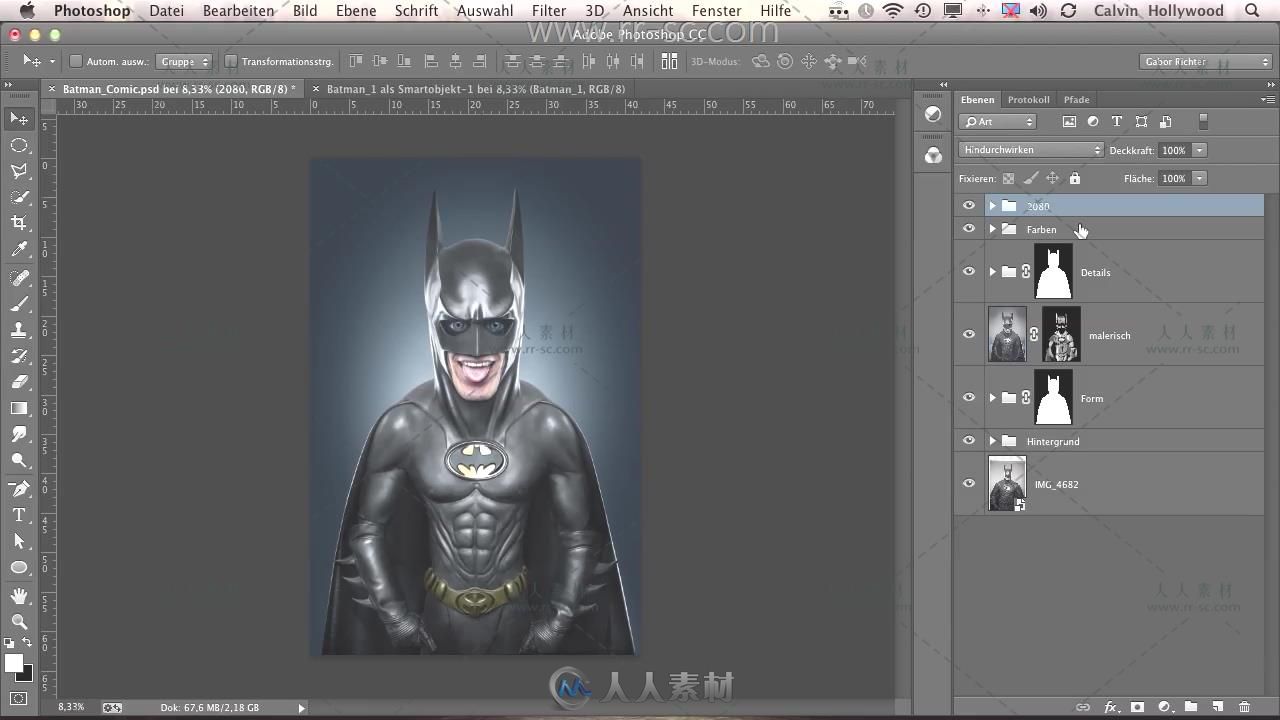Image resolution: width=1280 pixels, height=720 pixels.
Task: Select the Quick Selection tool
Action: pos(19,197)
